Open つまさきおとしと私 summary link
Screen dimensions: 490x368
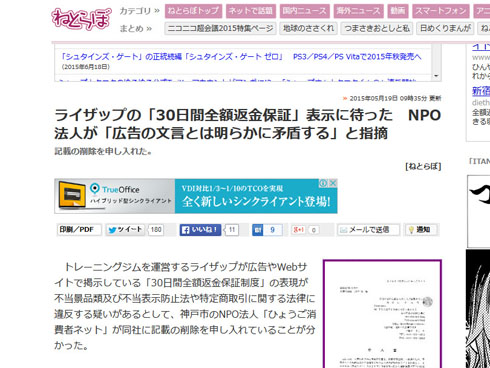[x=377, y=28]
